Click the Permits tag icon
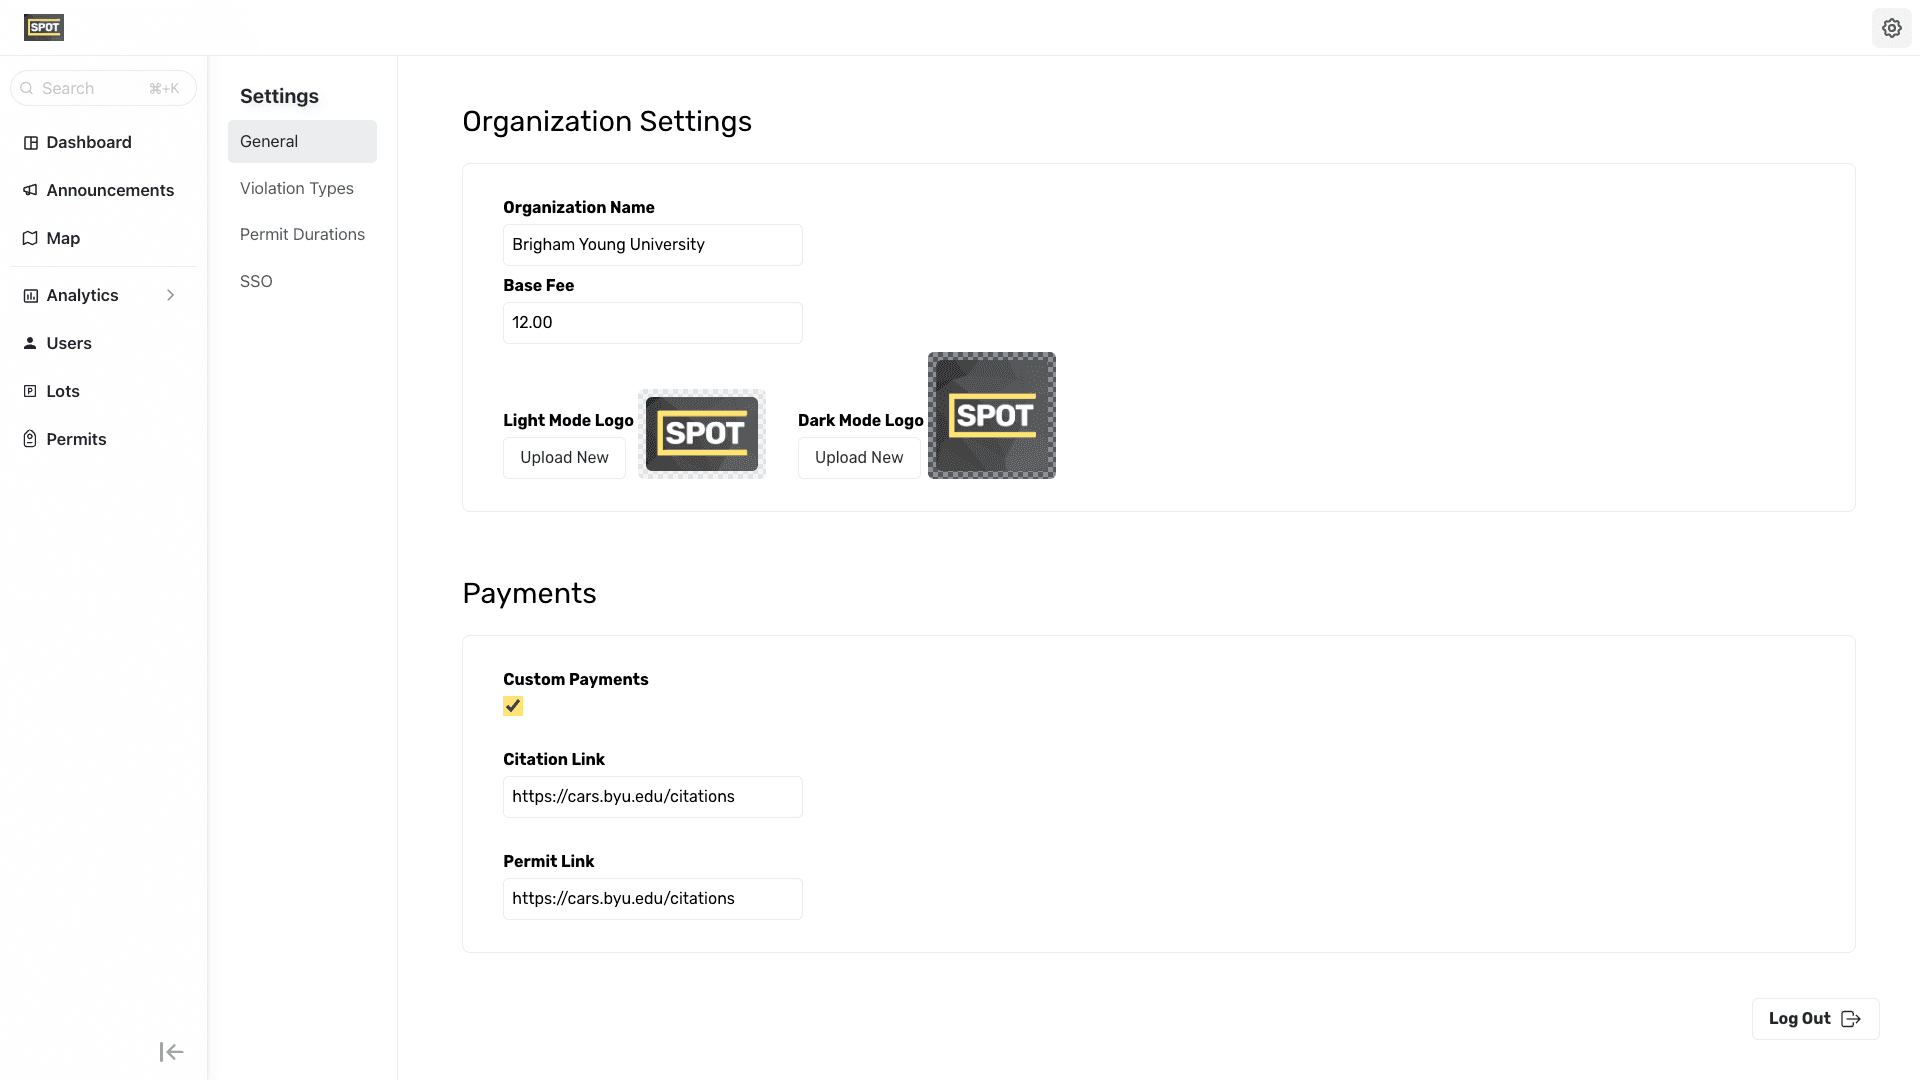 click(x=31, y=439)
